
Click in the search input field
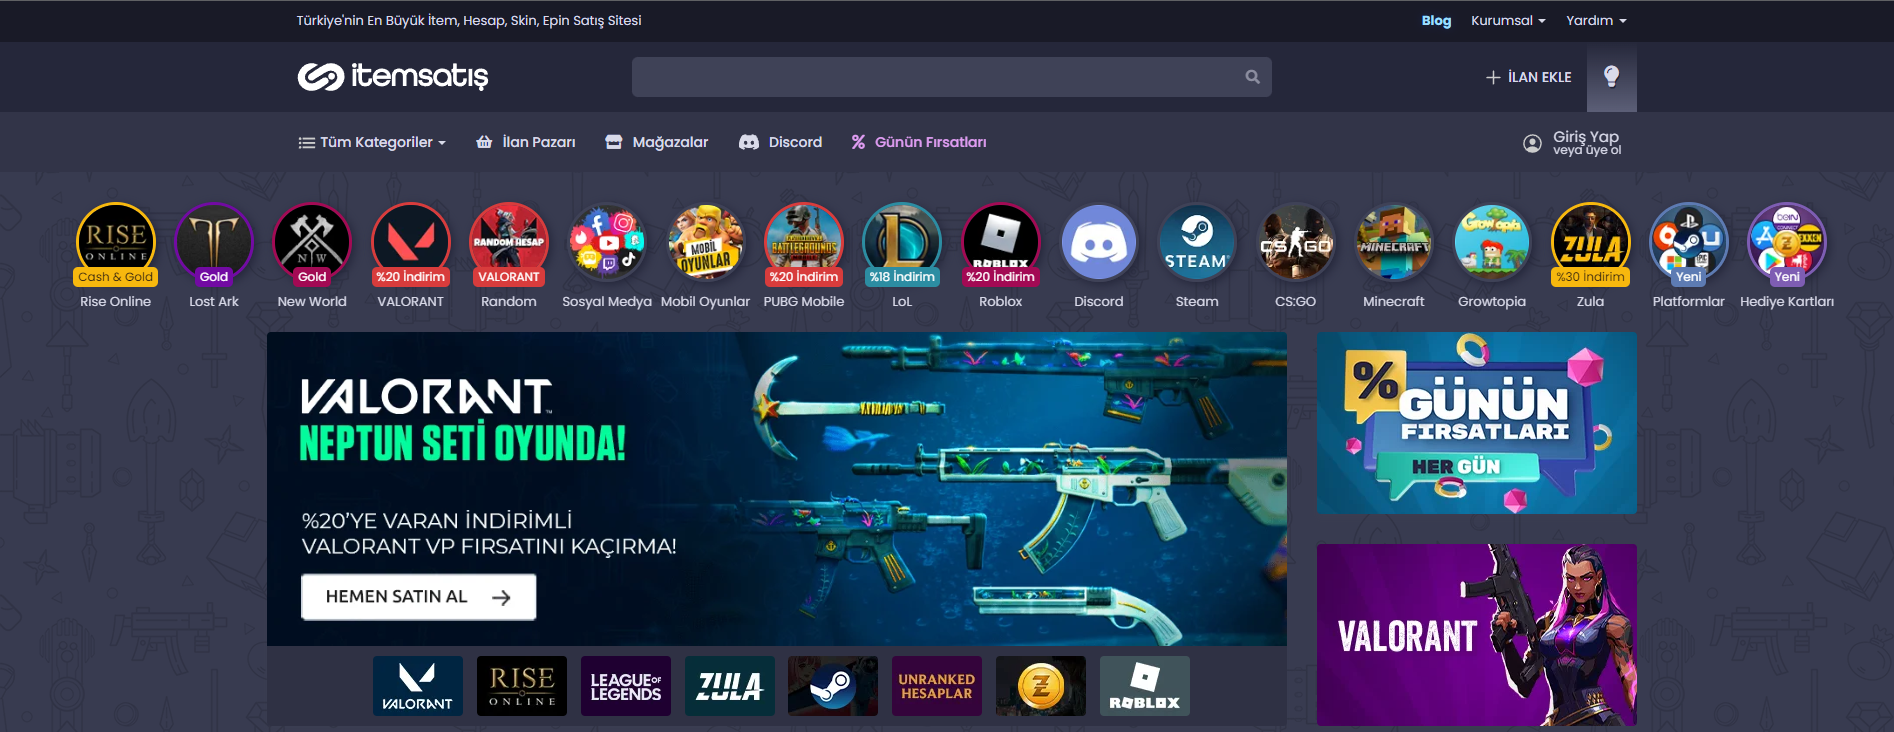pos(951,77)
